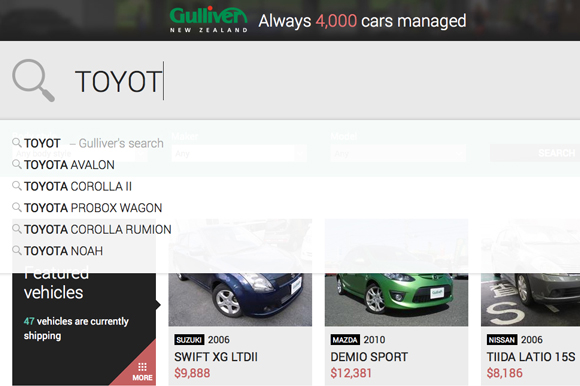
Task: Open the body style dropdown
Action: click(80, 153)
